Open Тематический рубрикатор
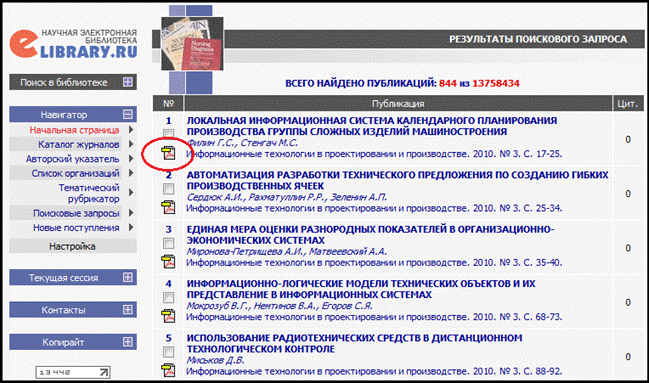The height and width of the screenshot is (383, 649). [89, 193]
